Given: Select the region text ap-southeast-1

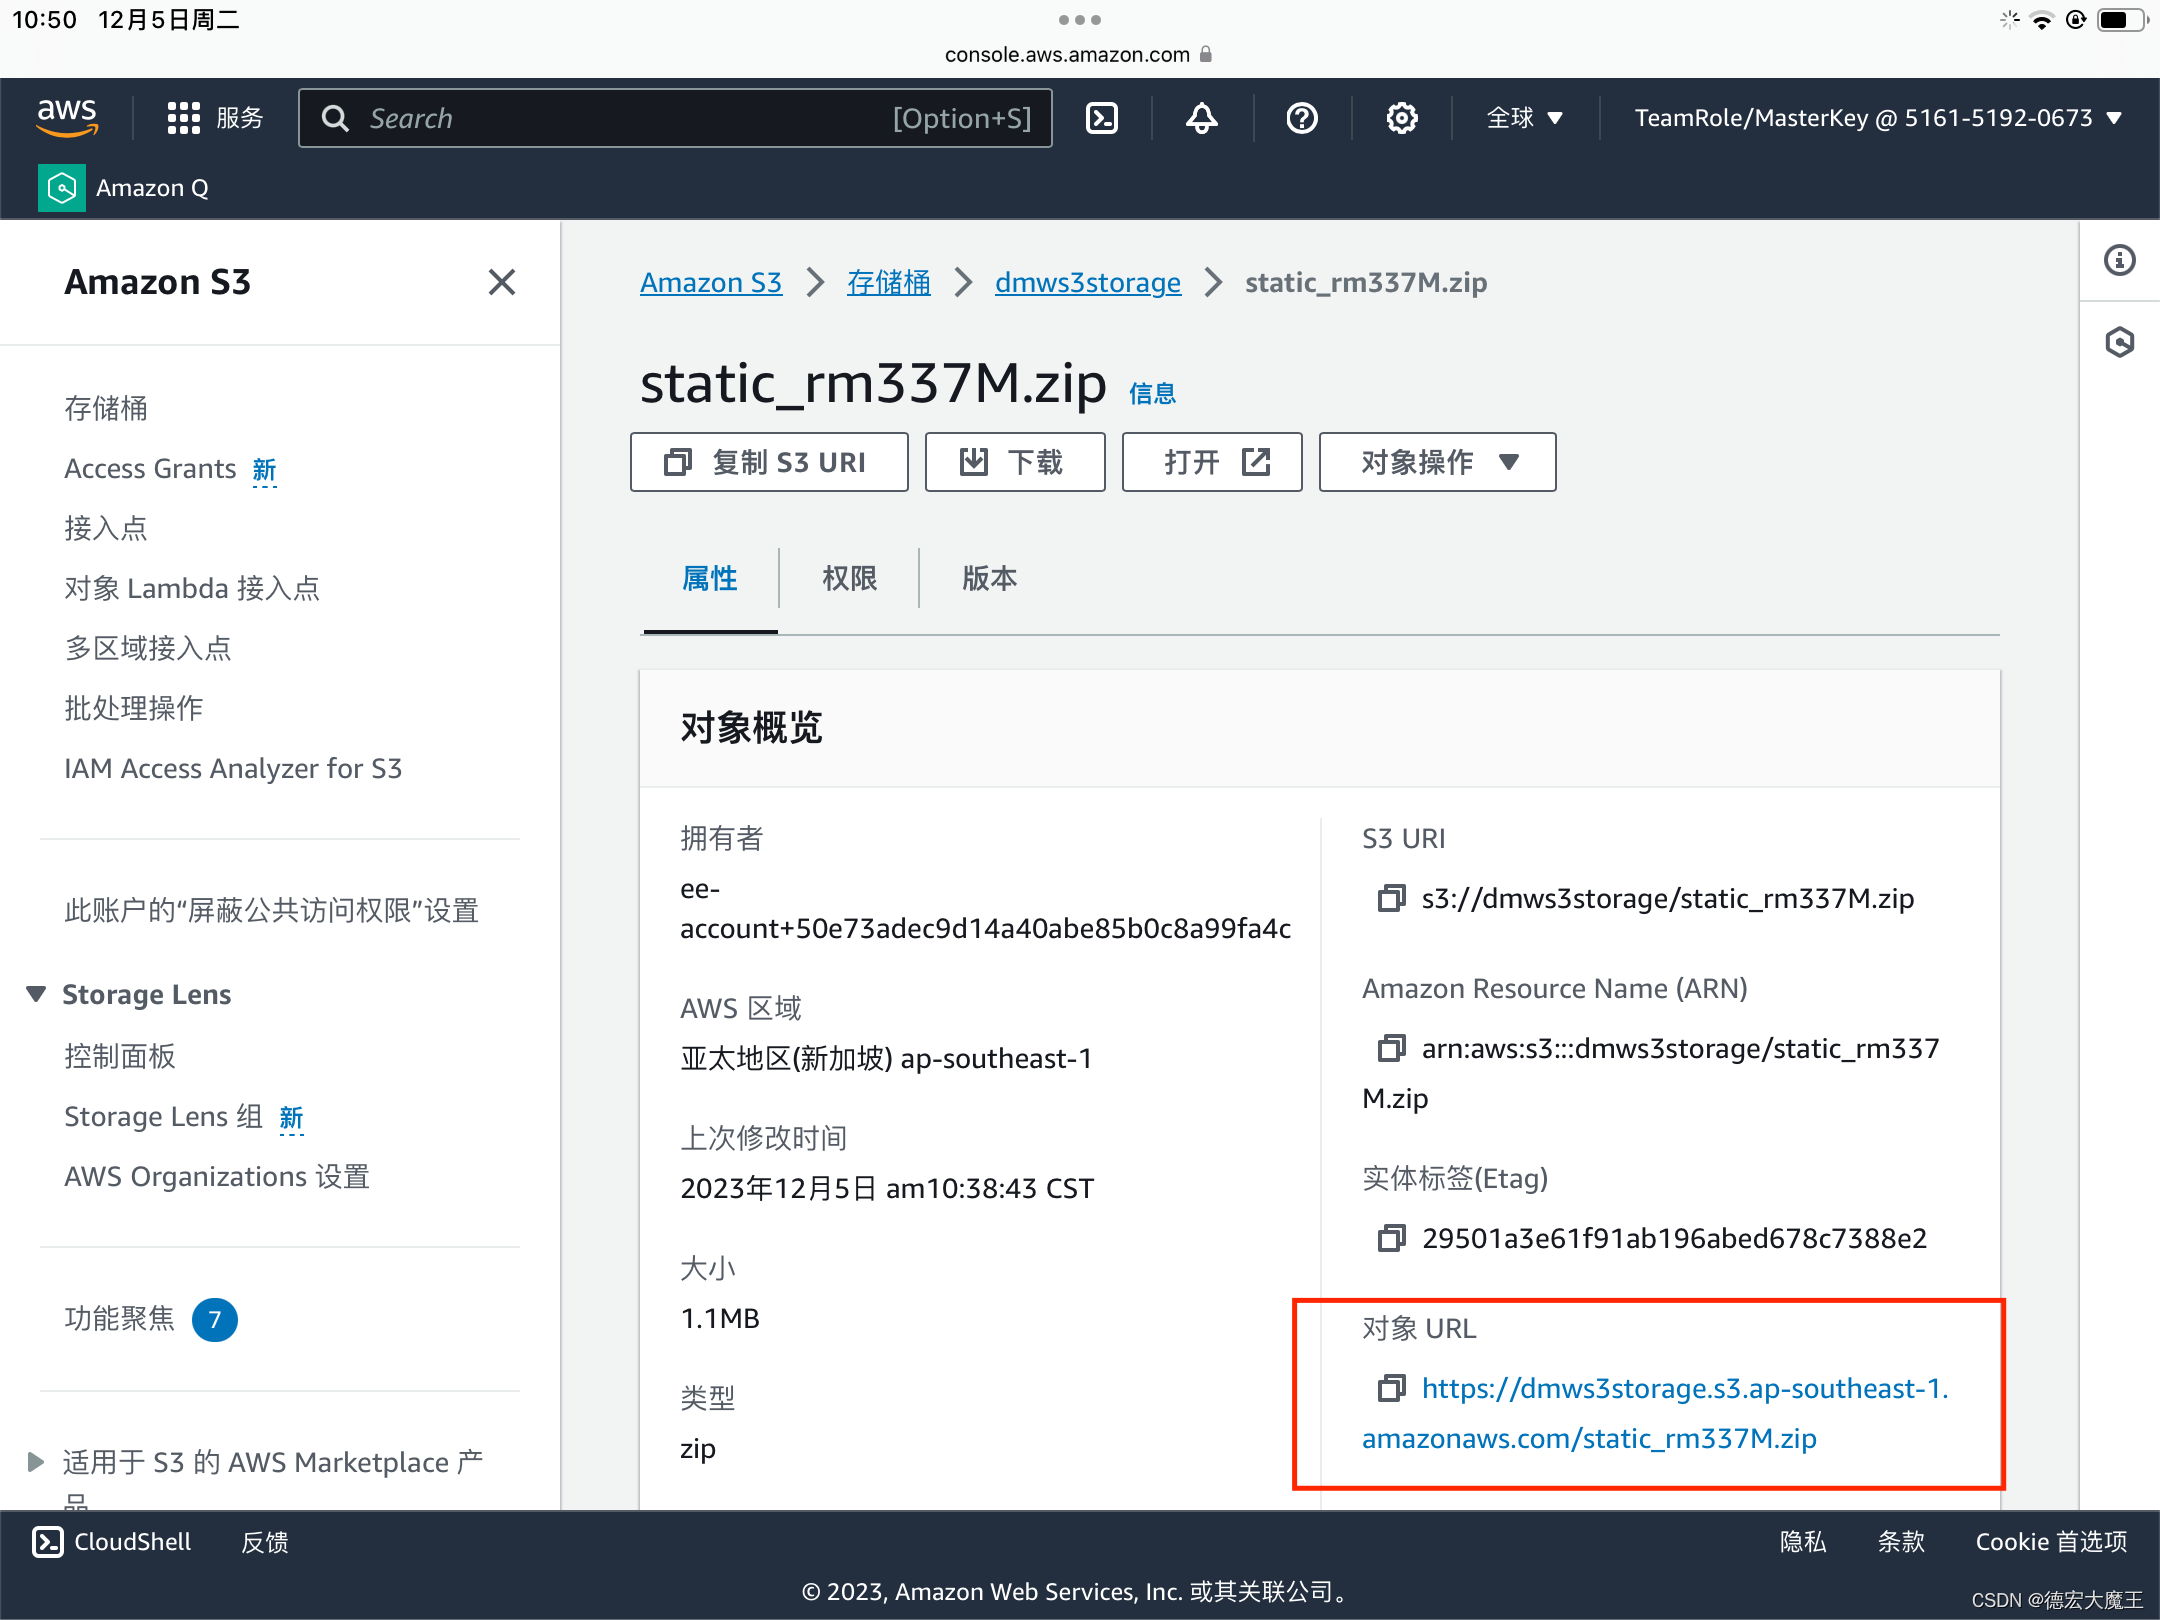Looking at the screenshot, I should (x=996, y=1058).
